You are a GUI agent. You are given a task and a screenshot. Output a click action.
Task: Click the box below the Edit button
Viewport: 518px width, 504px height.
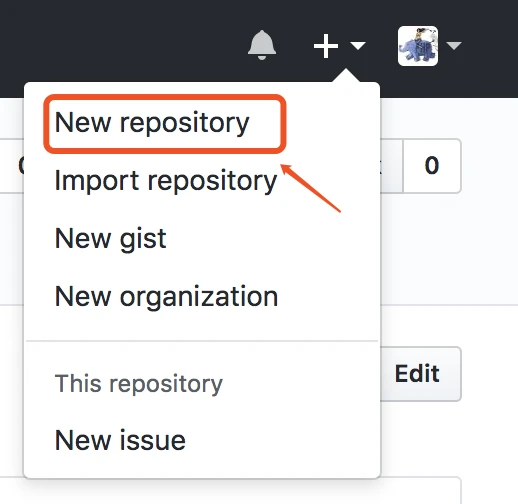[421, 491]
